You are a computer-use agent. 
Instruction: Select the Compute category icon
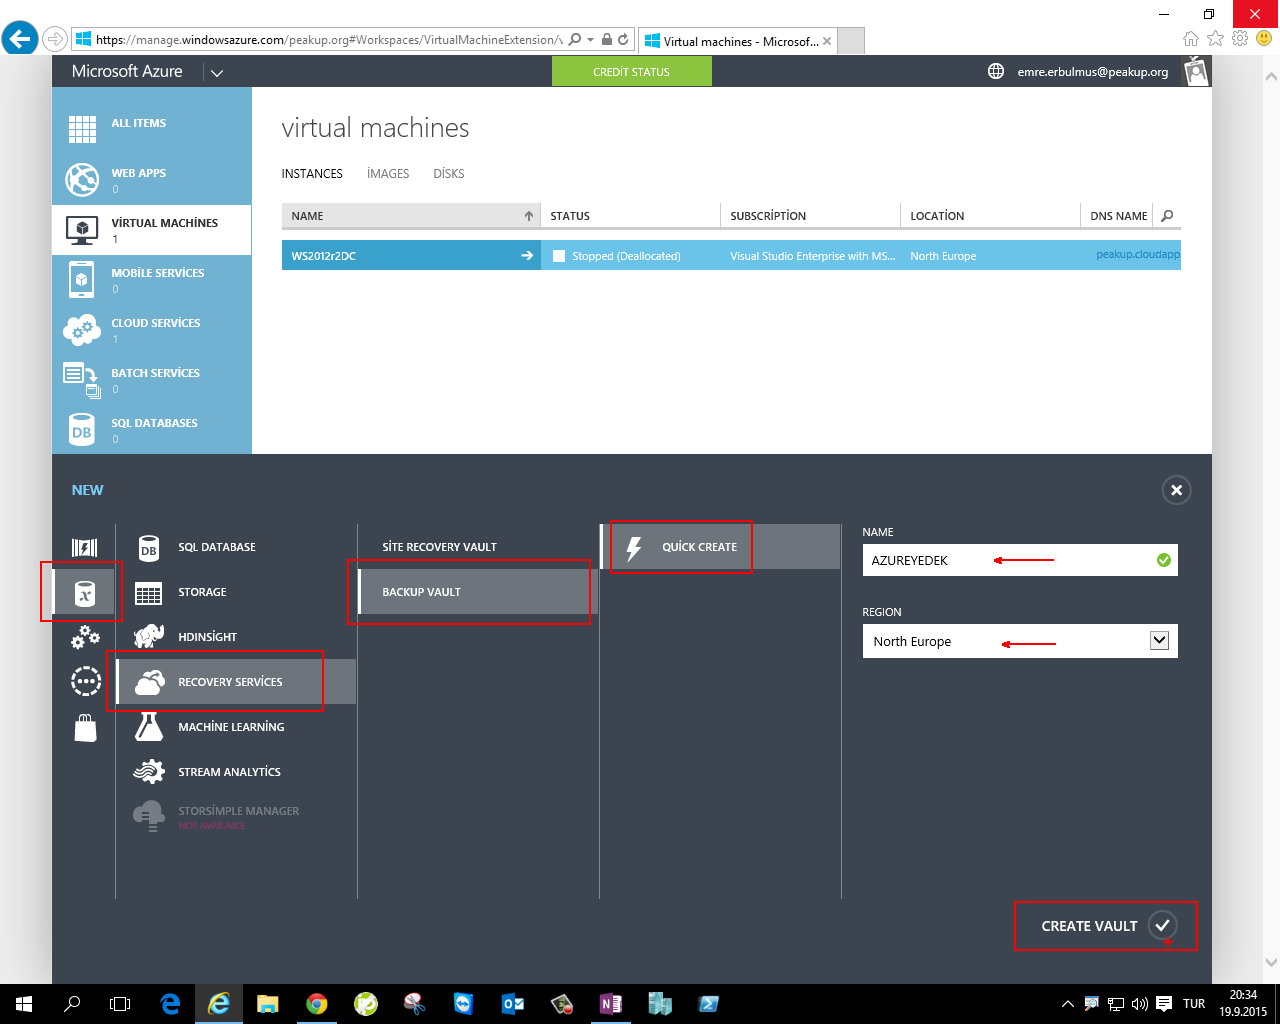pyautogui.click(x=85, y=547)
